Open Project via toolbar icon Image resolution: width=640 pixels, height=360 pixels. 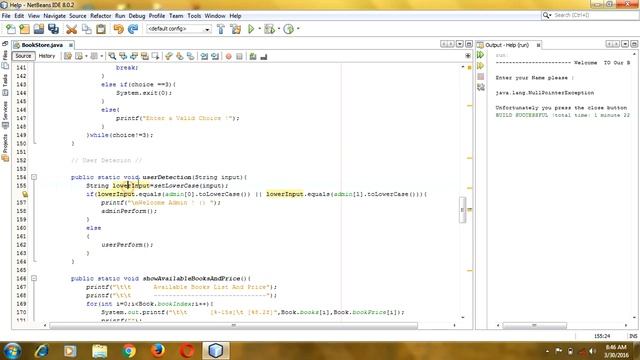click(39, 29)
